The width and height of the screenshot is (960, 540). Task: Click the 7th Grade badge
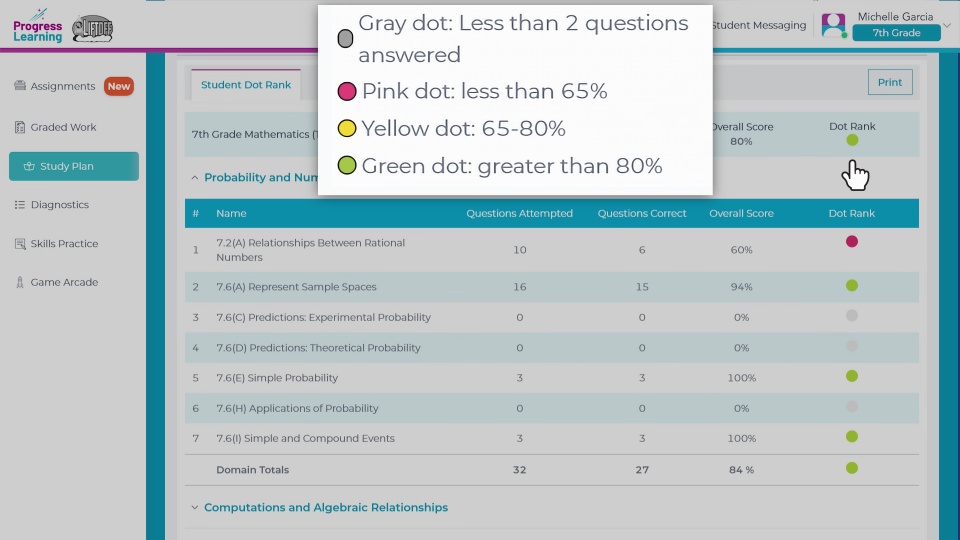pos(895,33)
